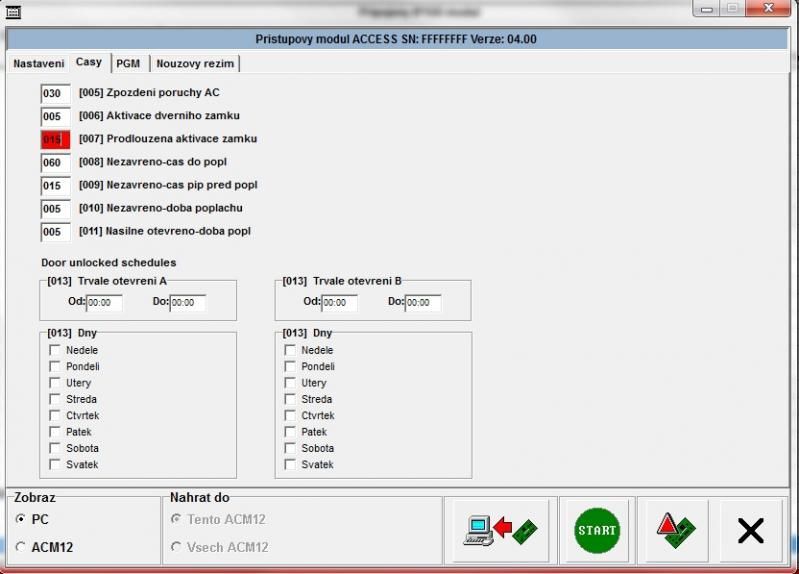Click the application icon in title bar
Viewport: 799px width, 574px height.
13,10
